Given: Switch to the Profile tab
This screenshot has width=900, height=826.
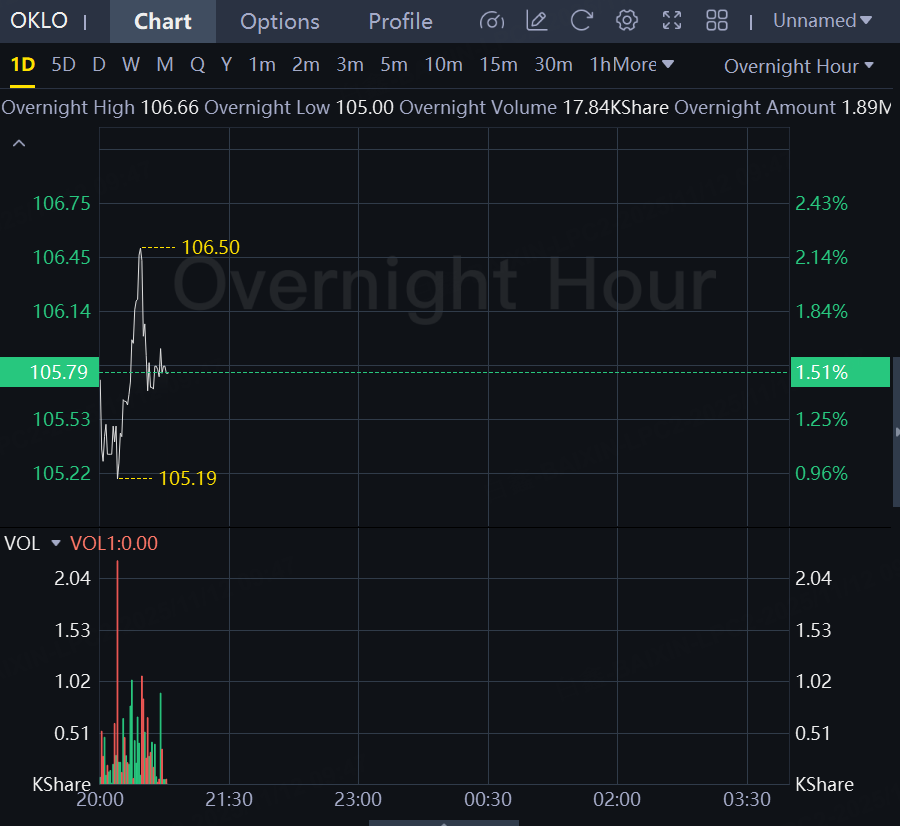Looking at the screenshot, I should 400,21.
